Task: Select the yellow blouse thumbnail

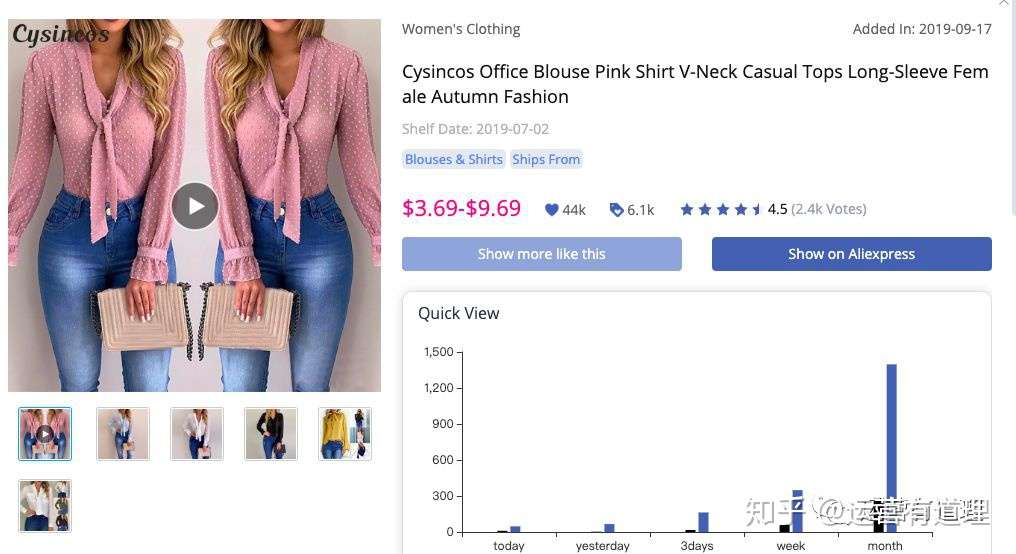Action: click(x=345, y=434)
